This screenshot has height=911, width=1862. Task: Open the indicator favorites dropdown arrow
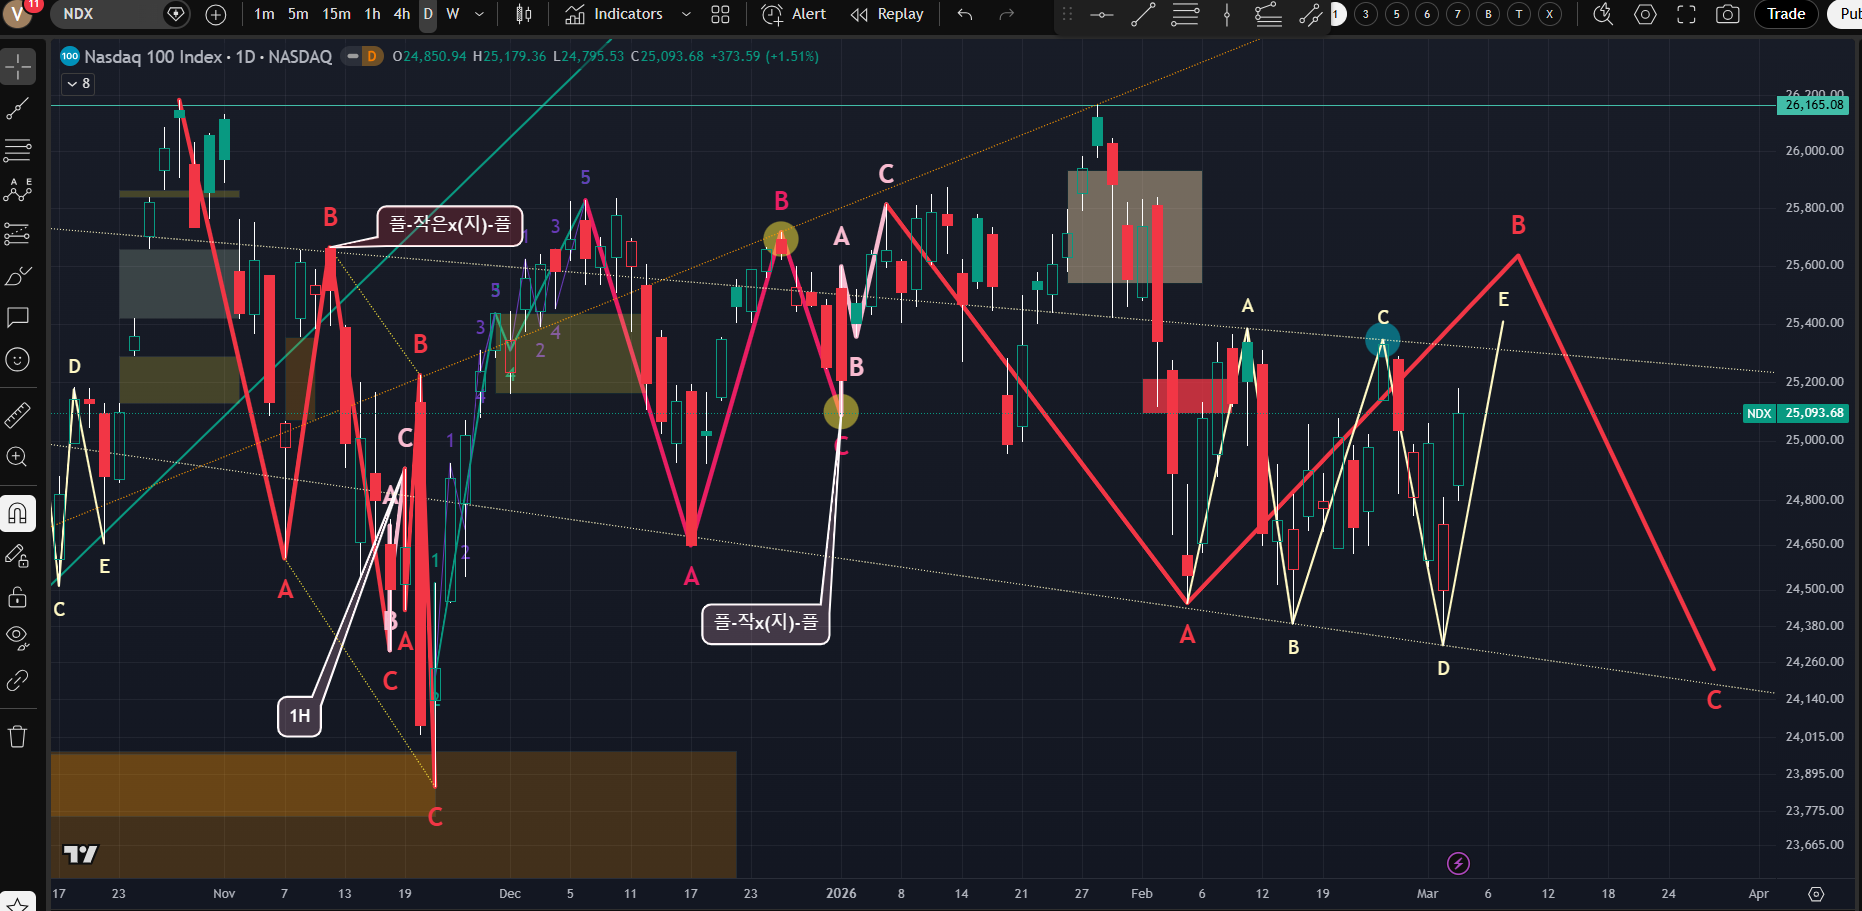pyautogui.click(x=686, y=14)
